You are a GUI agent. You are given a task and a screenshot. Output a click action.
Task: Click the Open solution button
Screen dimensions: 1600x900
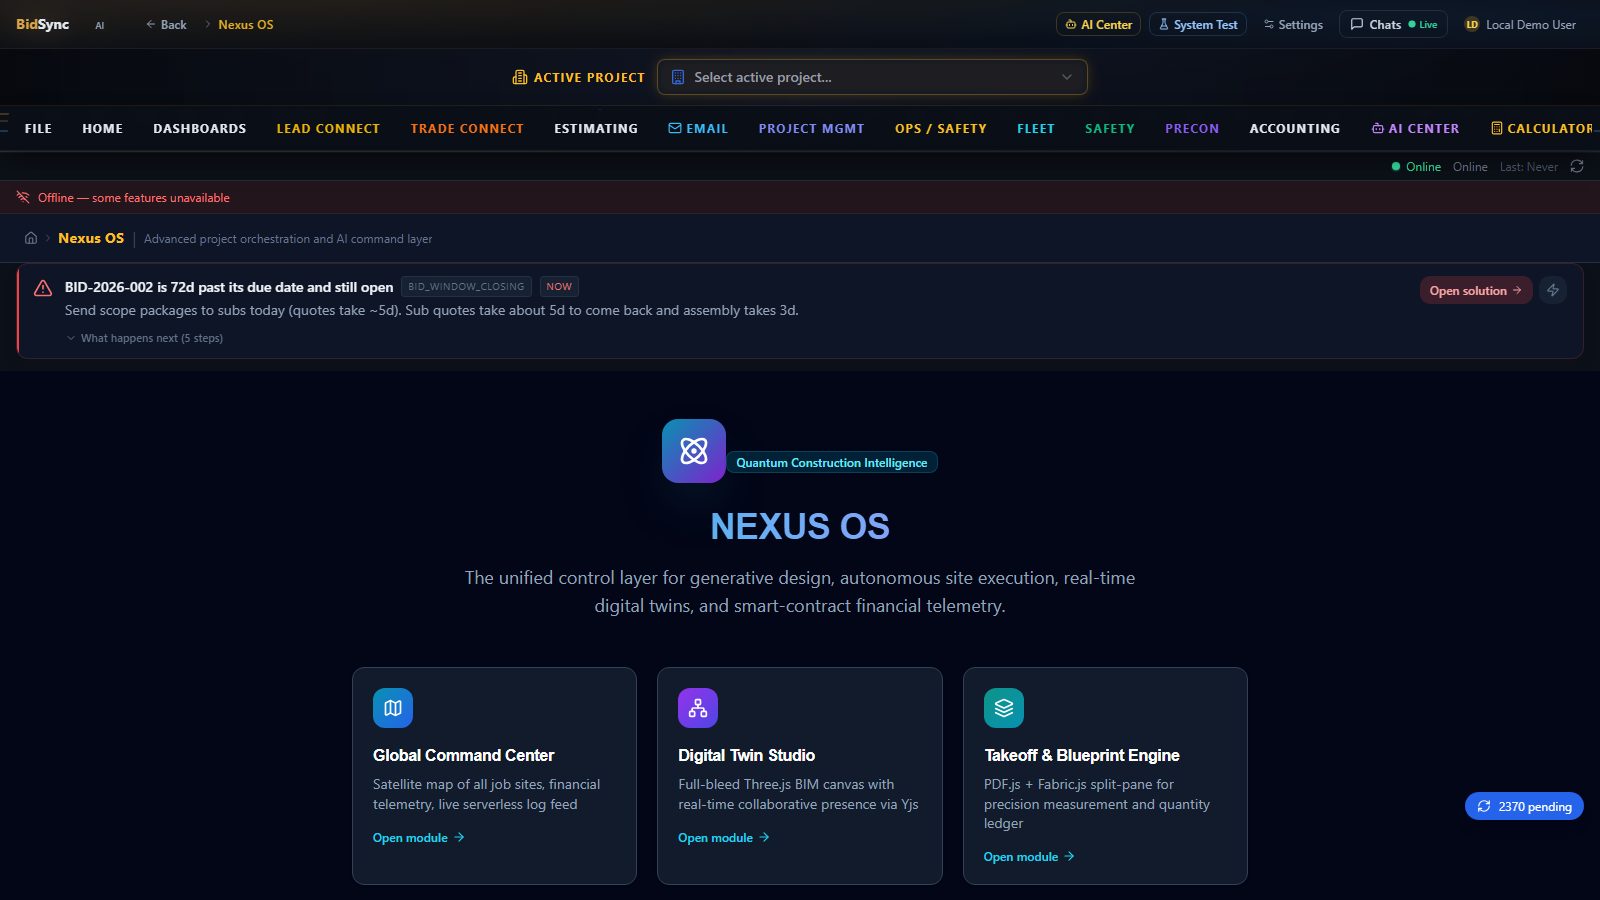1476,290
